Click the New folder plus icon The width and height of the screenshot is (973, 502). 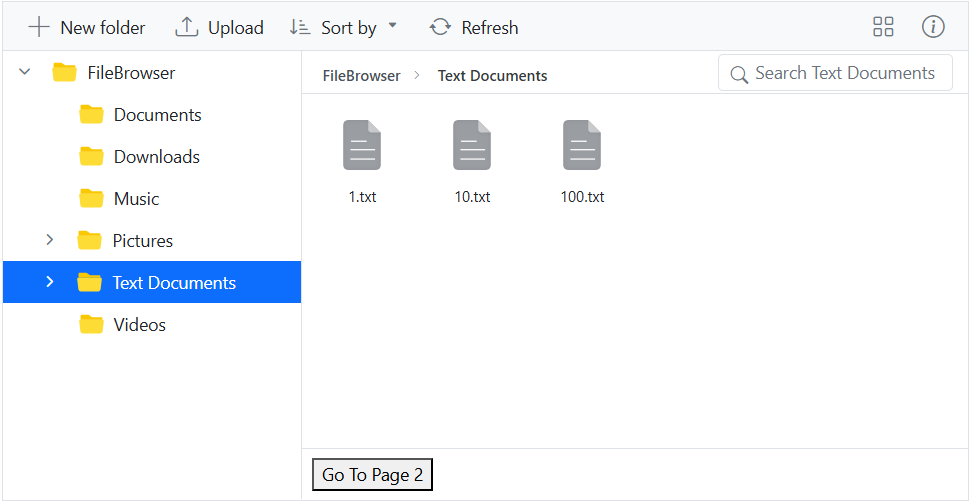click(x=39, y=27)
